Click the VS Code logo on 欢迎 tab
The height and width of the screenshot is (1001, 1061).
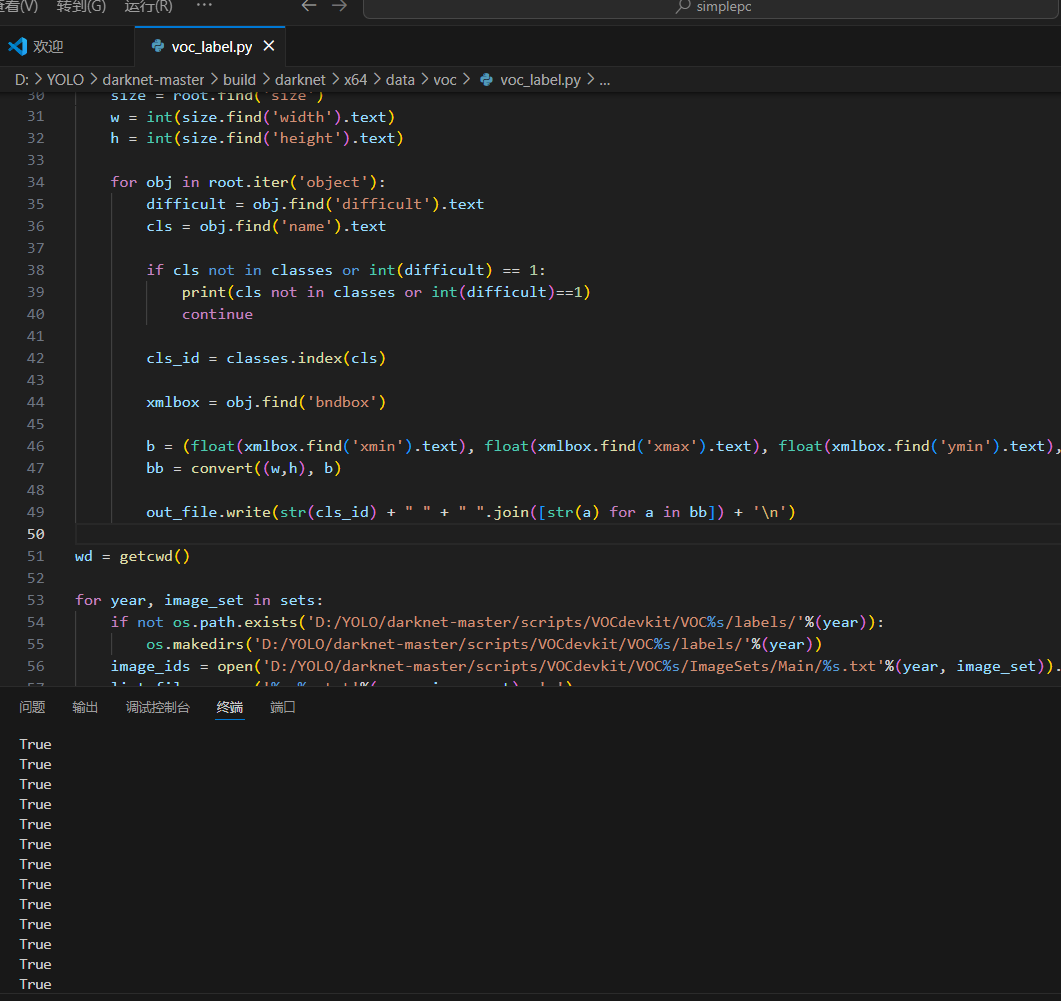18,46
